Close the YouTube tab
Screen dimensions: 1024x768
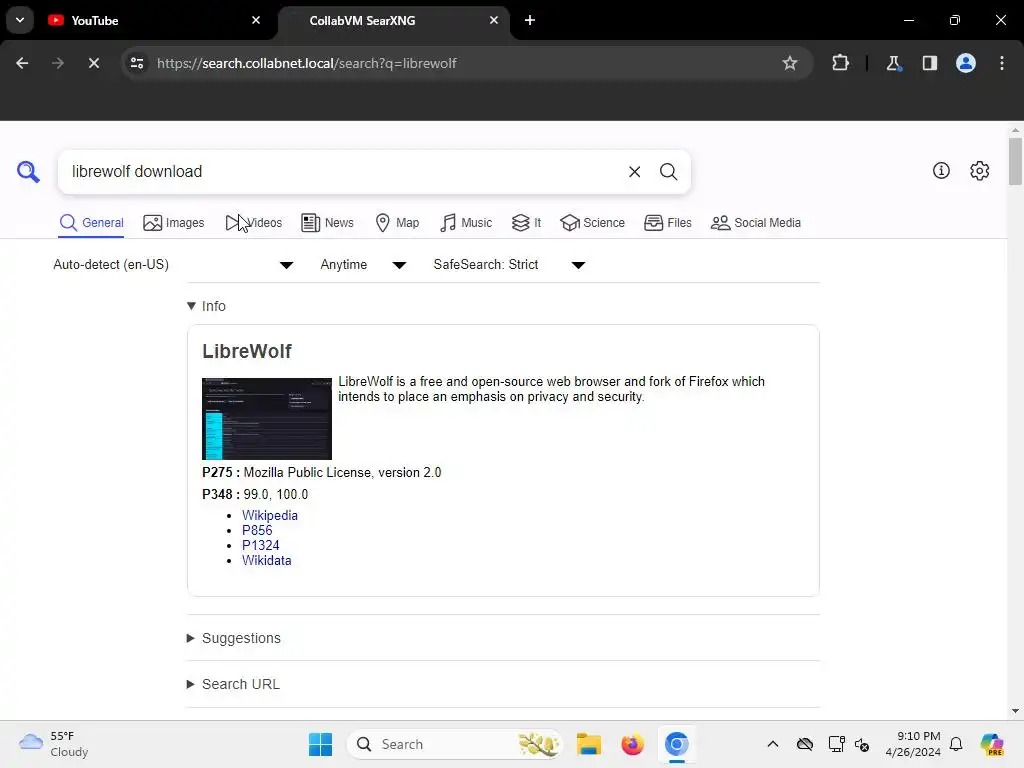pos(256,20)
